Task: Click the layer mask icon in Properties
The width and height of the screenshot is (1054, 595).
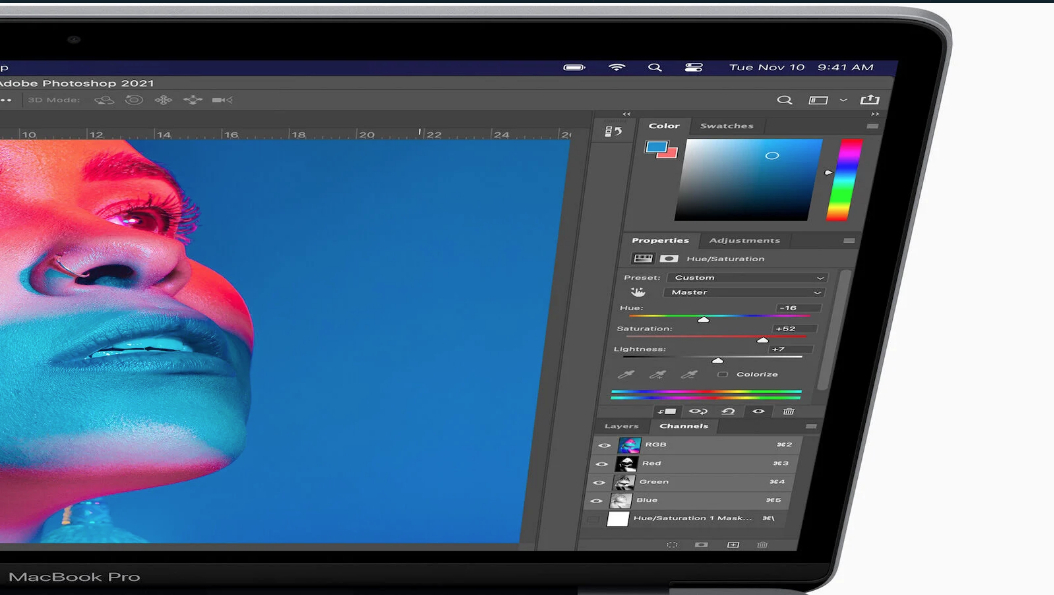Action: [668, 258]
